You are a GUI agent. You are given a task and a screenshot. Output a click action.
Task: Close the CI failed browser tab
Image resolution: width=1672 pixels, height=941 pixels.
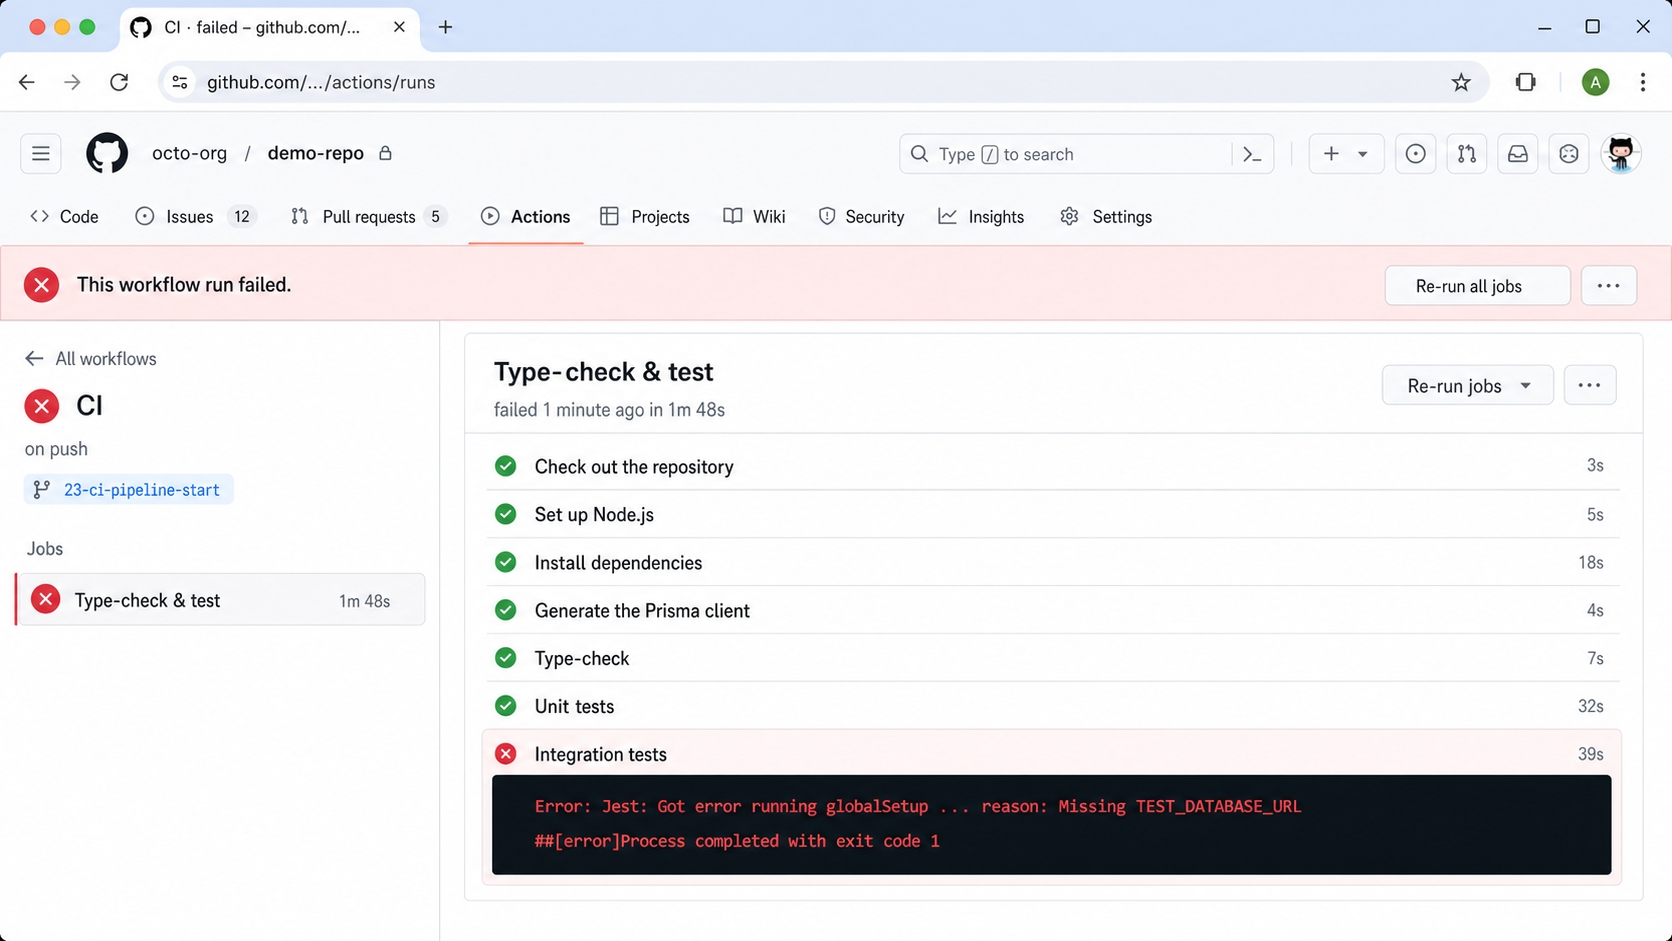click(x=399, y=27)
